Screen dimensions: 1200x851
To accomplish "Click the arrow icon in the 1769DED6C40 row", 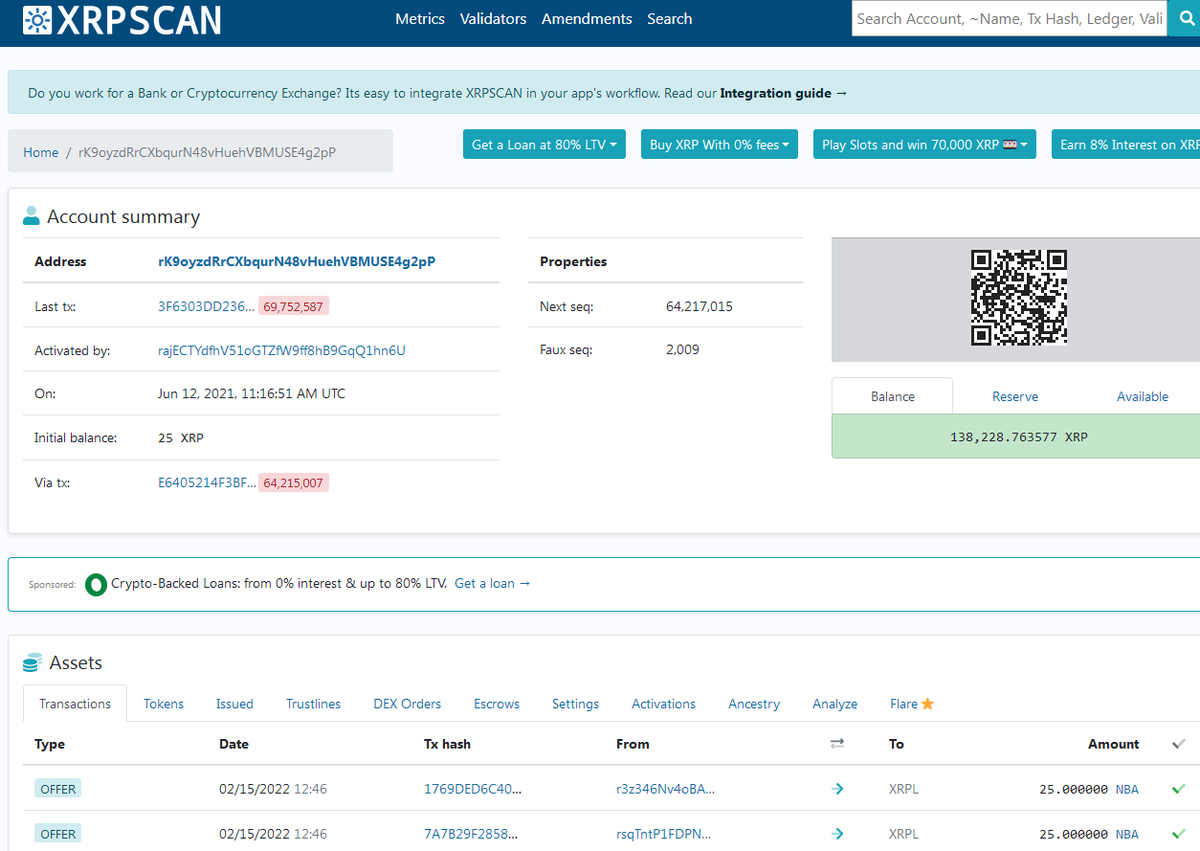I will click(x=838, y=789).
